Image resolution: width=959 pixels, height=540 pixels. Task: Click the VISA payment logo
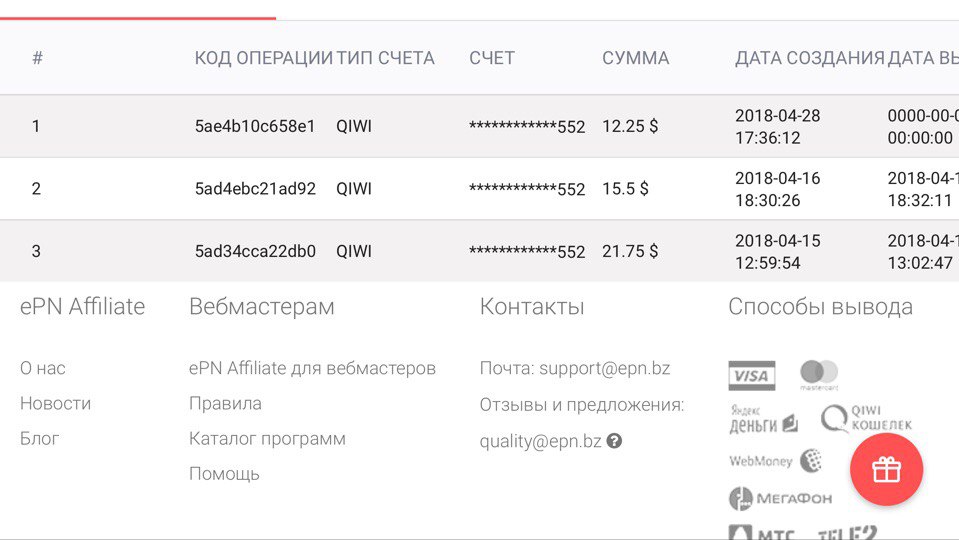click(751, 376)
